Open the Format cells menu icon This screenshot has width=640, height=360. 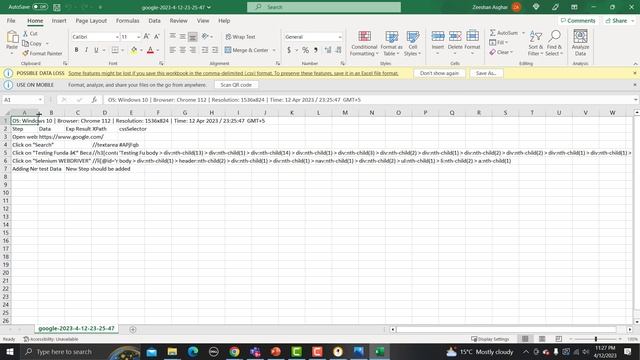[472, 37]
